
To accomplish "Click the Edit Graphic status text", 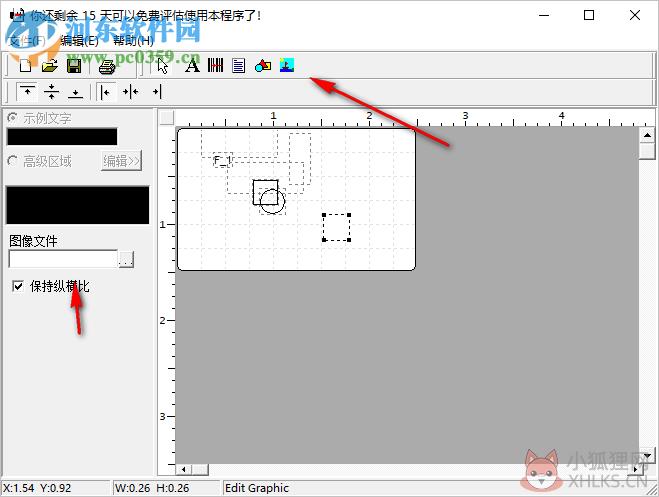I will click(257, 488).
